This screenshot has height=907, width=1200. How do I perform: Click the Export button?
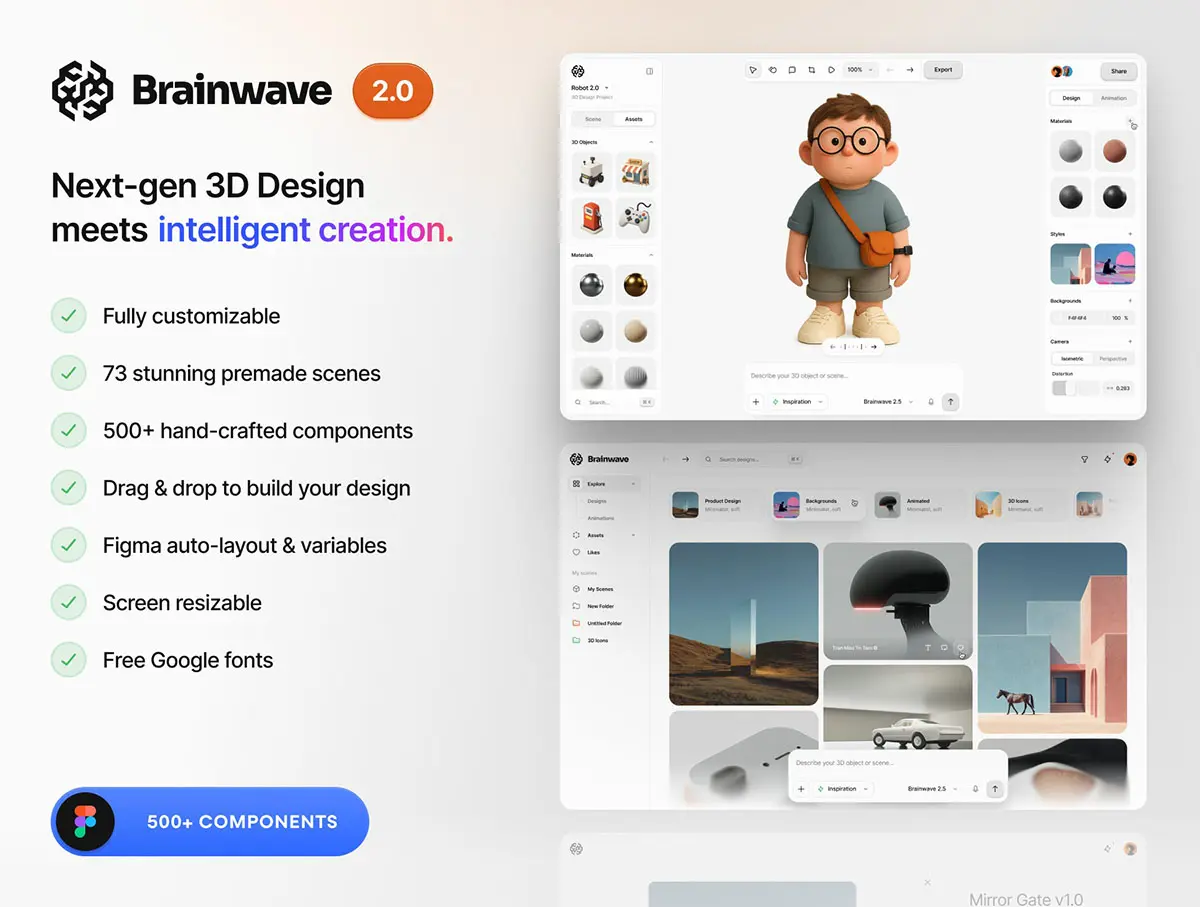(943, 70)
